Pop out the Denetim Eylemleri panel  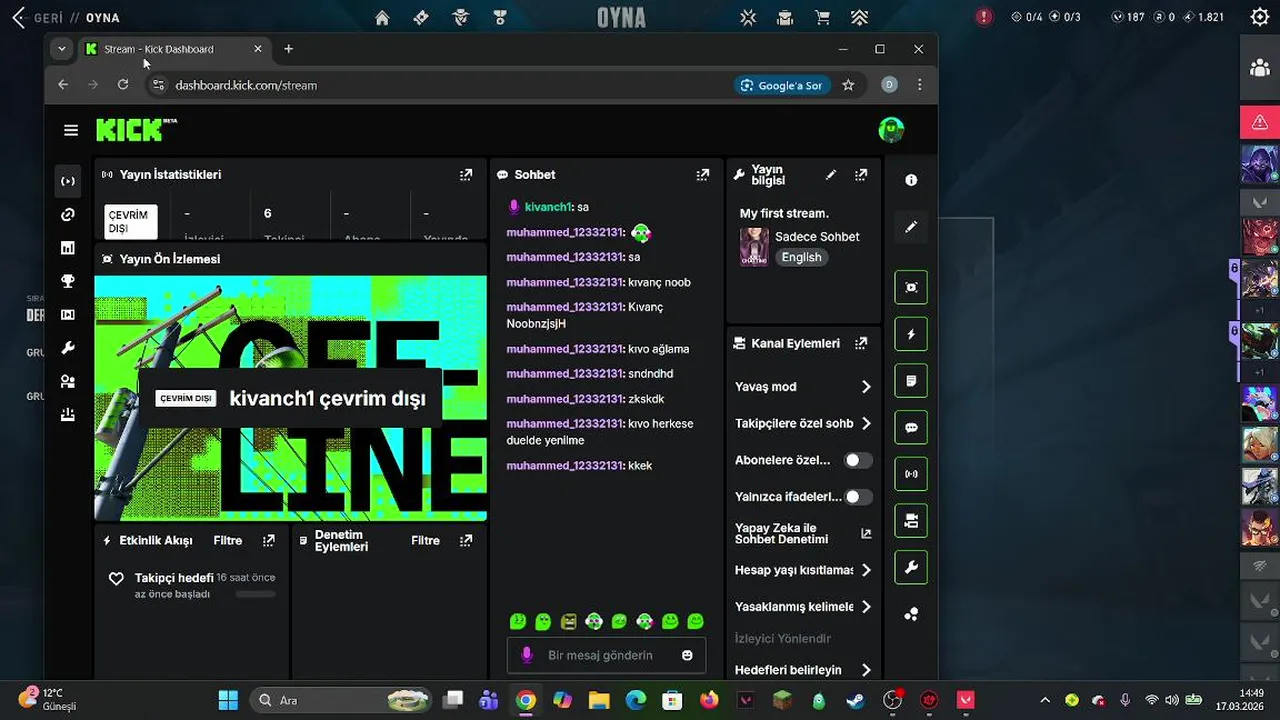[x=466, y=540]
